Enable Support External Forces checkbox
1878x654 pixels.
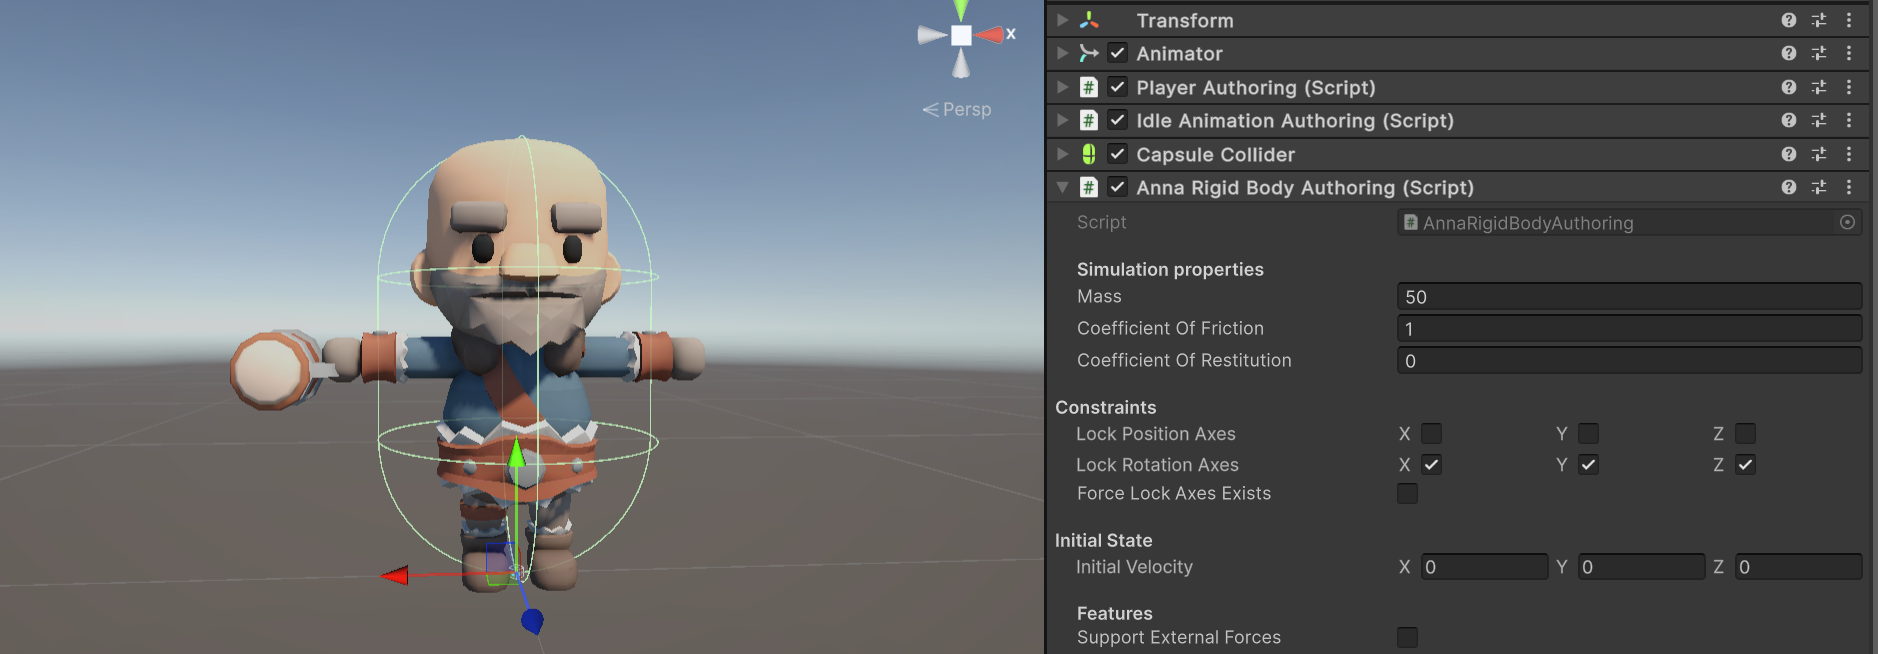[x=1407, y=637]
